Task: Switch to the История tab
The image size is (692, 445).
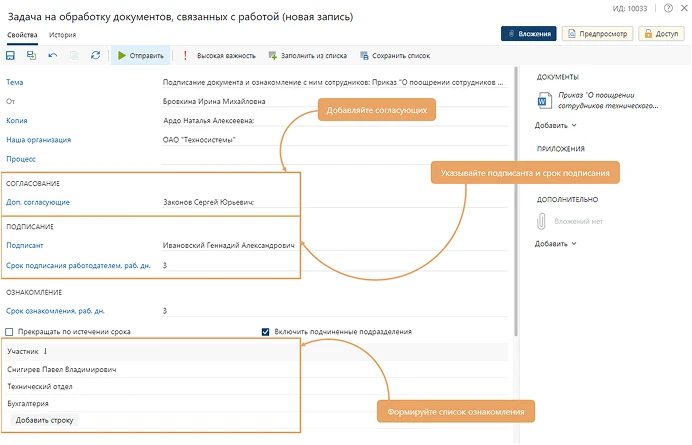Action: tap(63, 35)
